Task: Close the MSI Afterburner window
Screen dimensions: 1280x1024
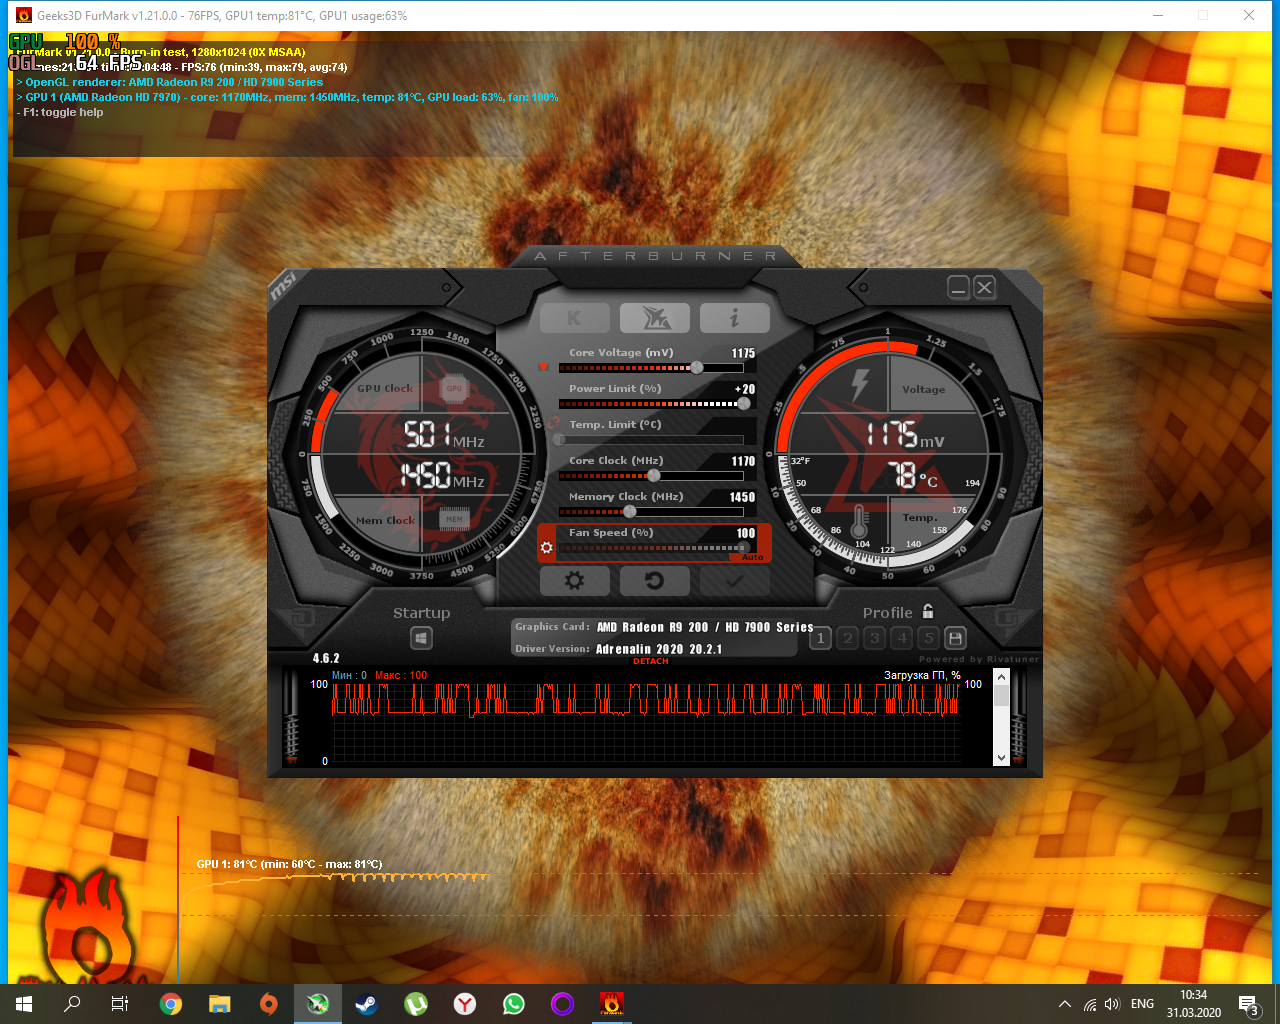Action: [x=985, y=288]
